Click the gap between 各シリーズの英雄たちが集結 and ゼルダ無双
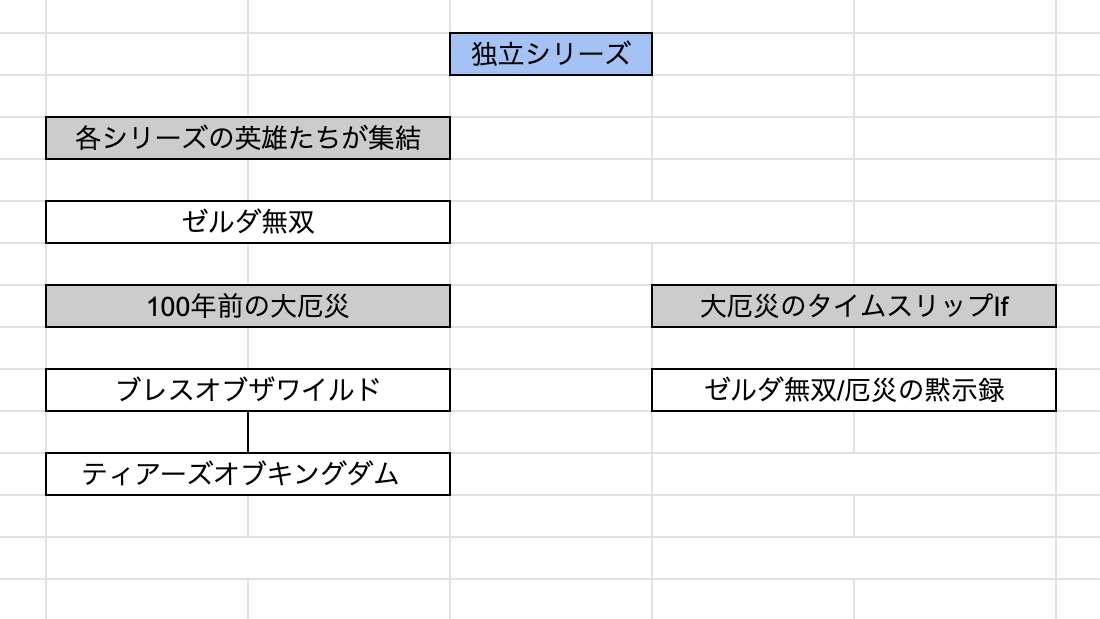The image size is (1100, 619). [x=248, y=180]
